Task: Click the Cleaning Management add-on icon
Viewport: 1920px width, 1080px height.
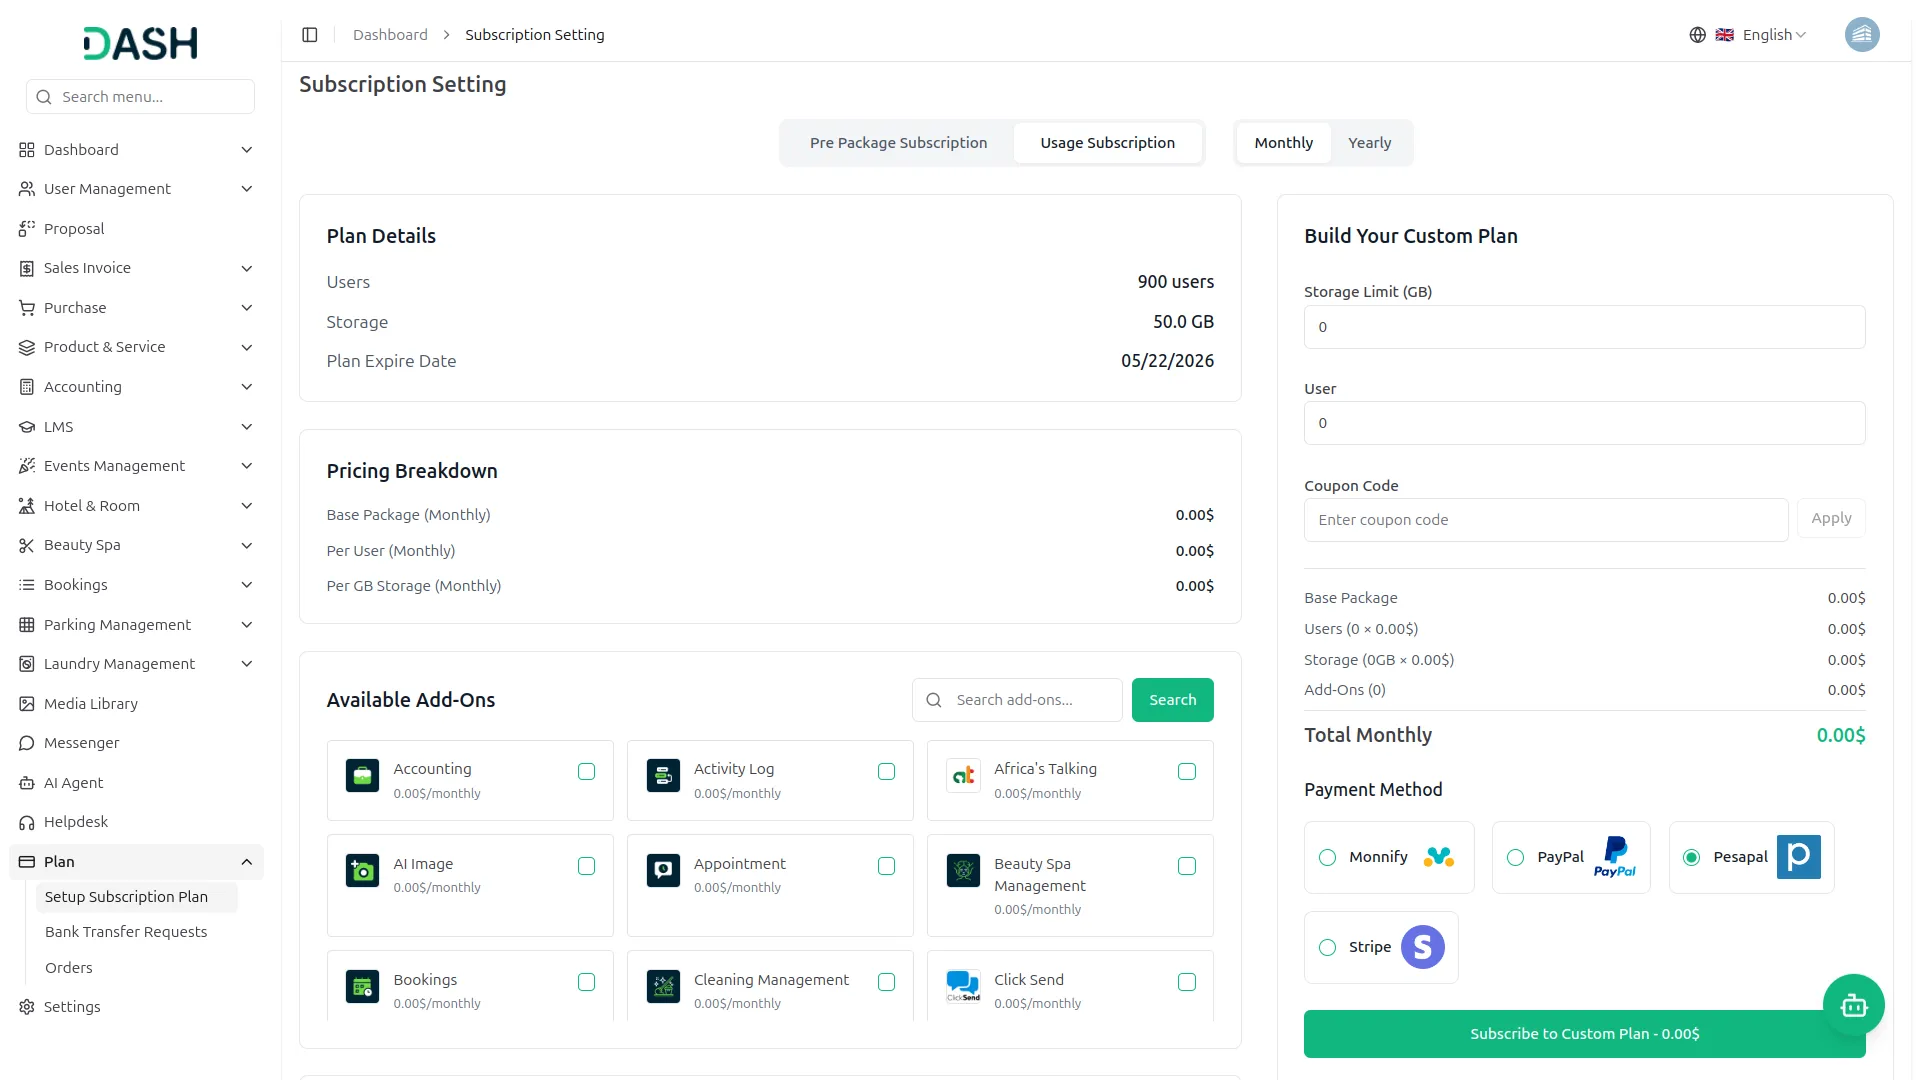Action: (663, 986)
